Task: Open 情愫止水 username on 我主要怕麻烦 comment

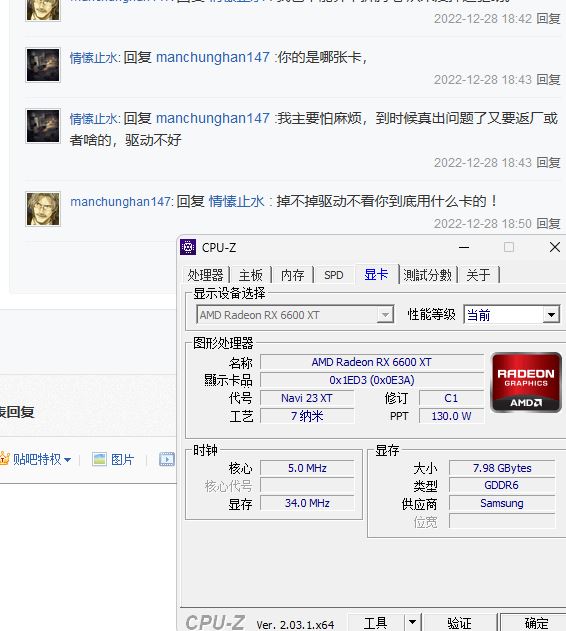Action: [94, 119]
